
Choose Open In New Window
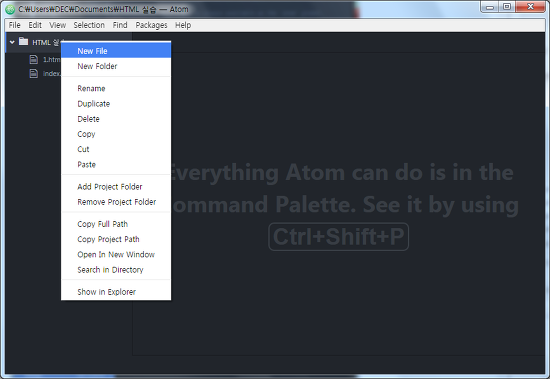(116, 254)
